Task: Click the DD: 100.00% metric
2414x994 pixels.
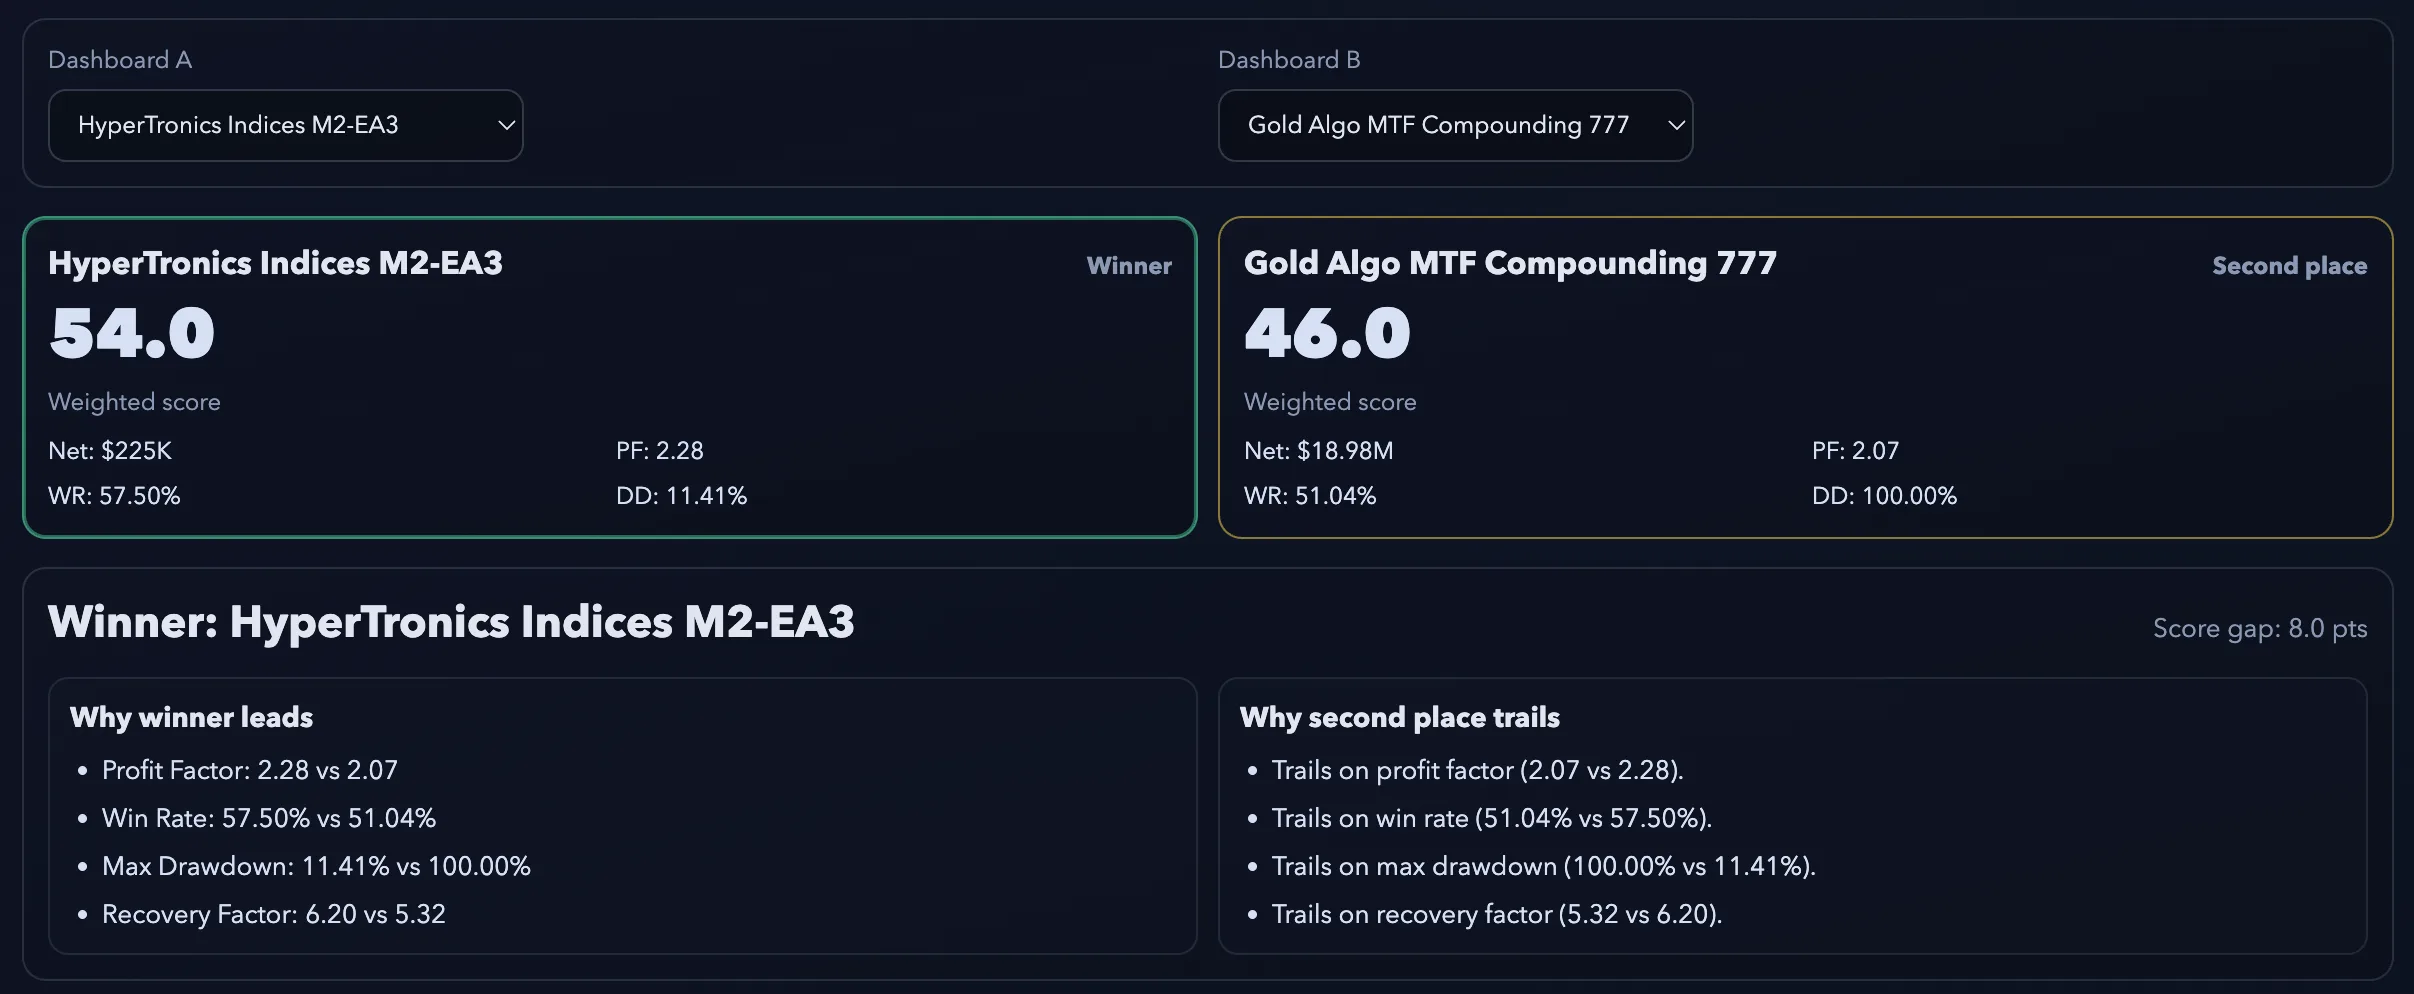Action: coord(1884,495)
